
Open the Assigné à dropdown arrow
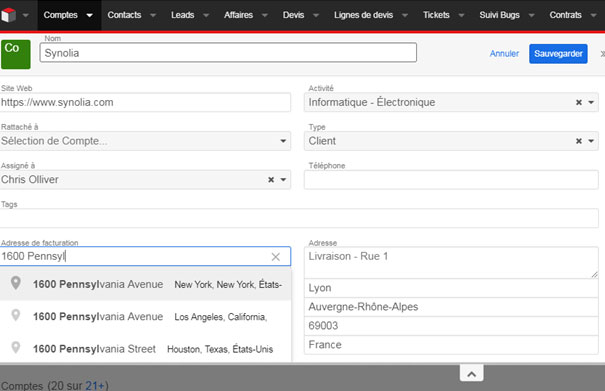(283, 179)
